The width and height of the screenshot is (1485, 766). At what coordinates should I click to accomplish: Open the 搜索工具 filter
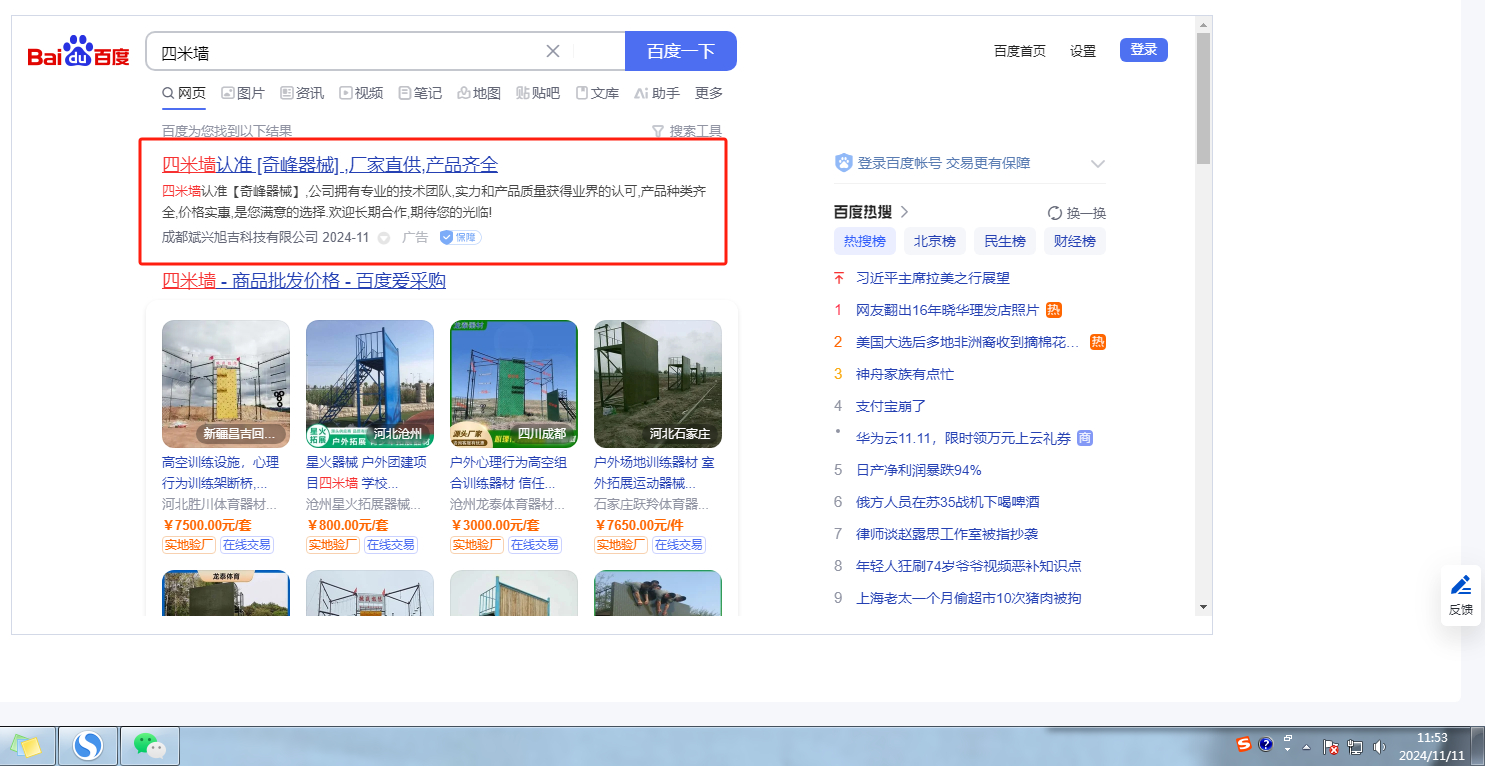pos(686,131)
